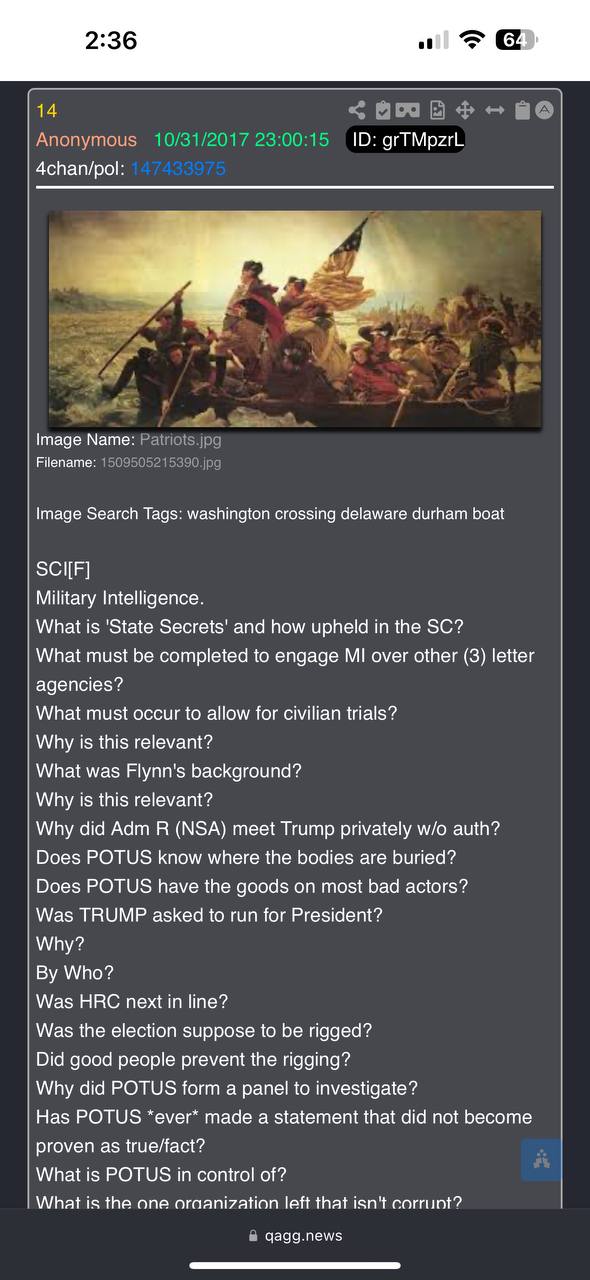590x1280 pixels.
Task: Tap the share icon on post 14
Action: (x=357, y=111)
